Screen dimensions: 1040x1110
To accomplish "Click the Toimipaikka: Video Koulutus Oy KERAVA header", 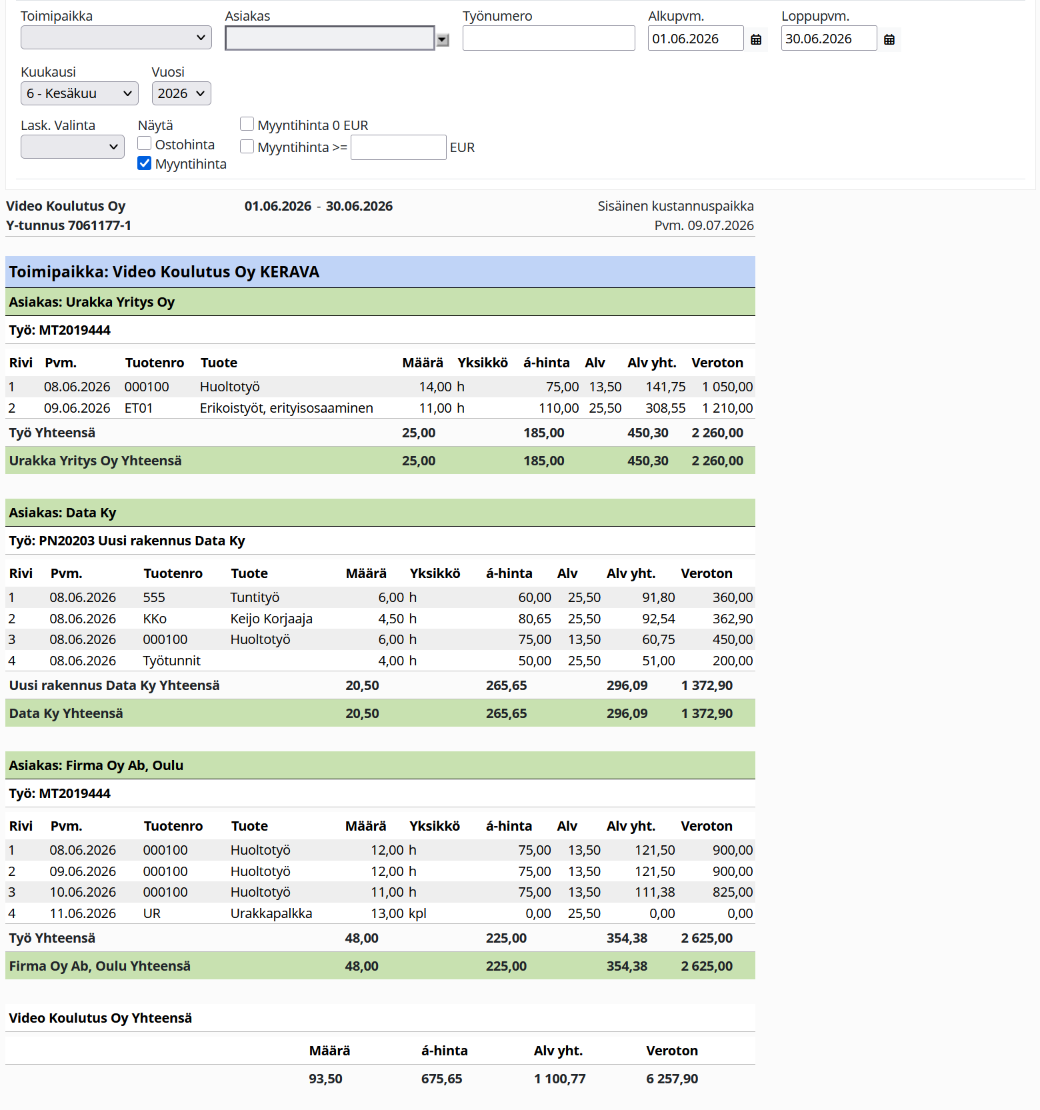I will pos(380,272).
